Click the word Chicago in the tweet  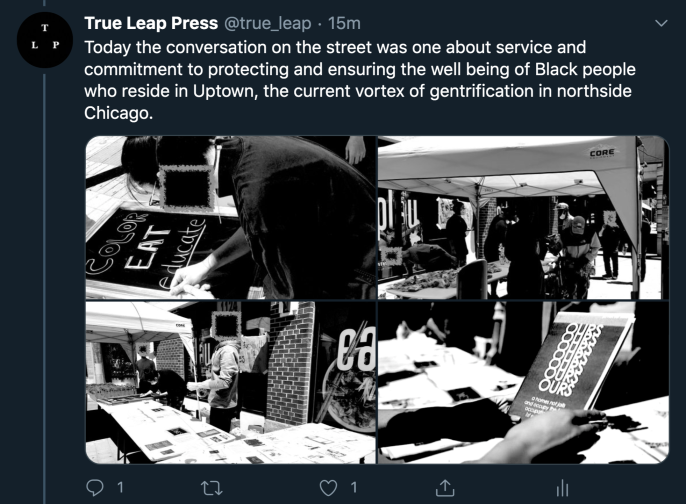click(x=118, y=113)
